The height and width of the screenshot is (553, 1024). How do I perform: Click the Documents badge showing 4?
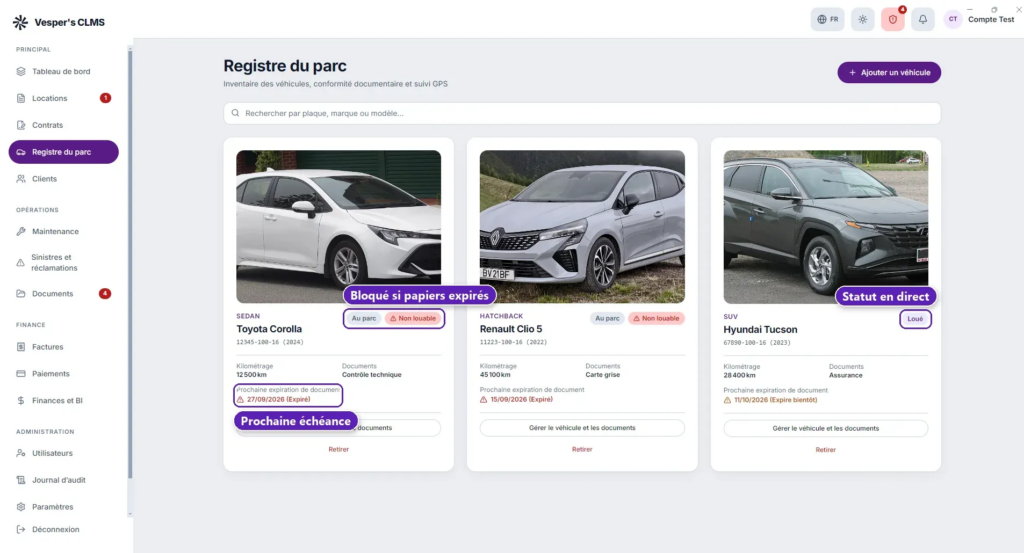click(x=104, y=294)
